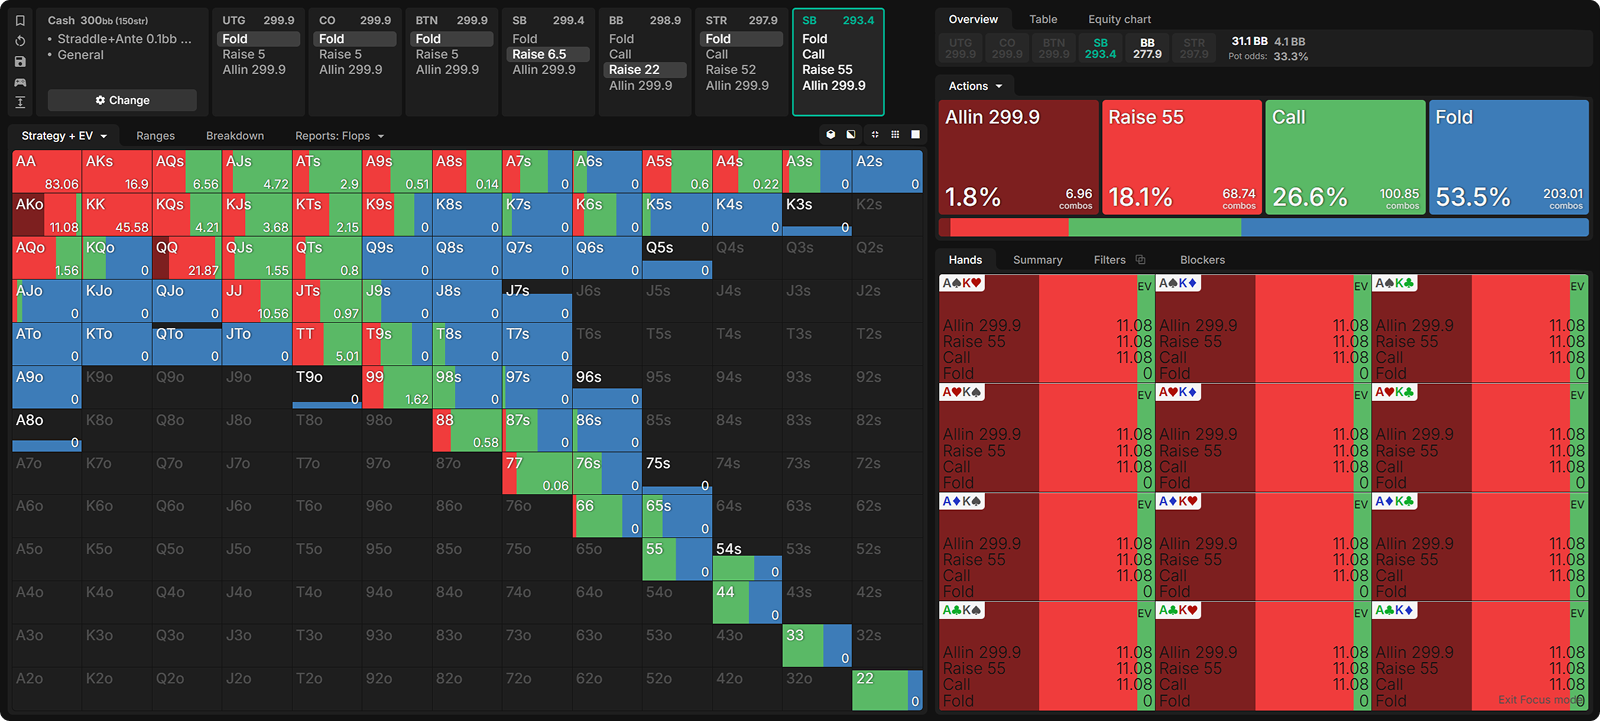Click green Call segment of frequency bar
Screen dimensions: 1600x721
coord(1155,227)
